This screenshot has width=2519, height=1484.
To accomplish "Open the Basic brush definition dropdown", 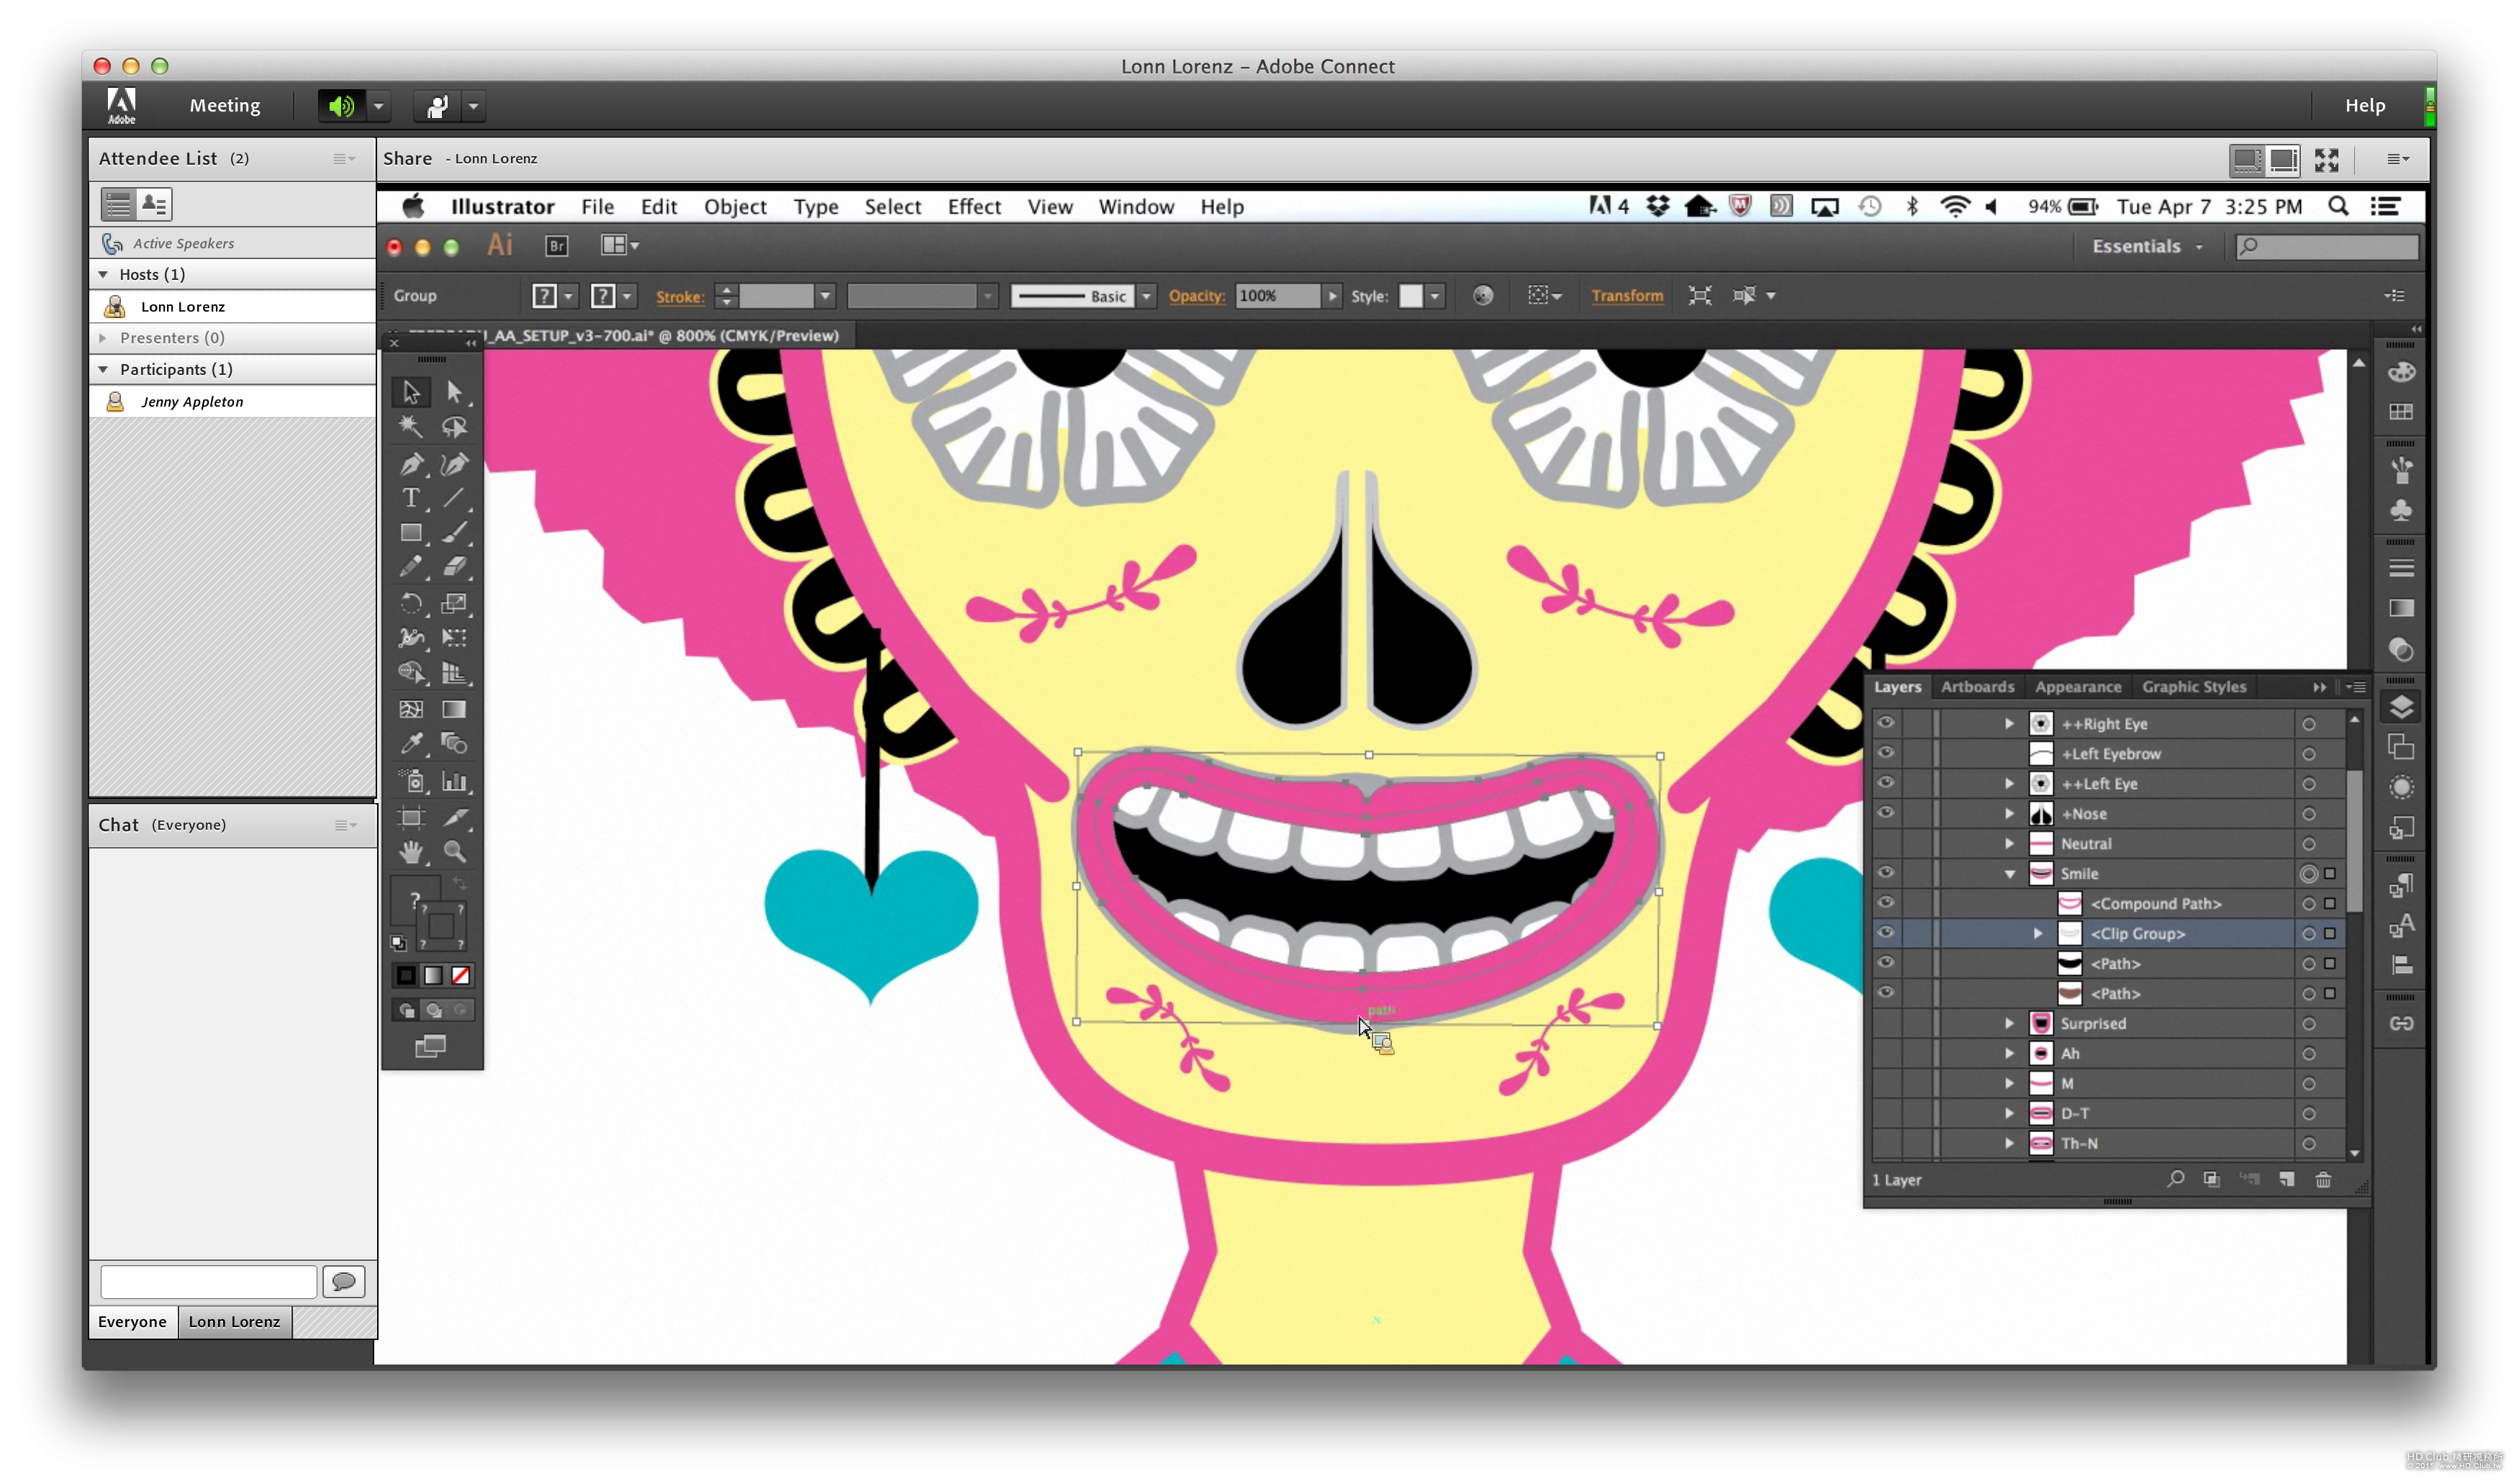I will pos(1146,296).
